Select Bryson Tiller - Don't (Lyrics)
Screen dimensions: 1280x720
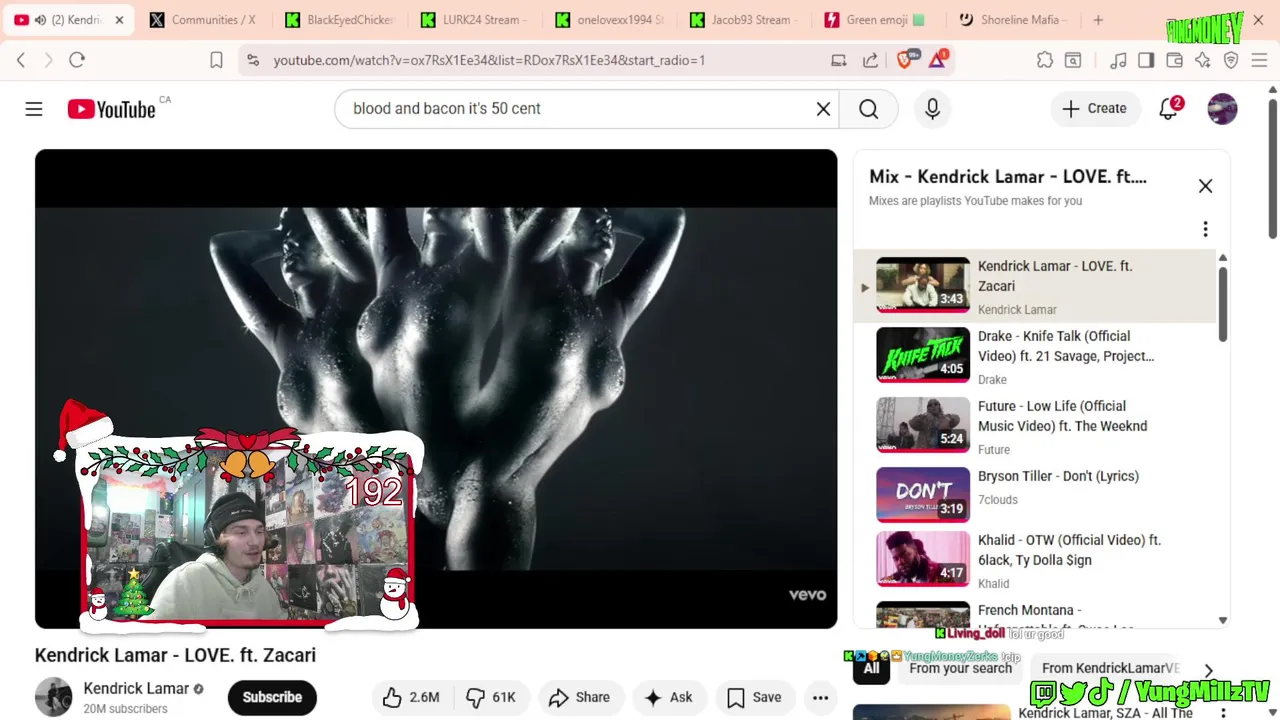point(1035,495)
